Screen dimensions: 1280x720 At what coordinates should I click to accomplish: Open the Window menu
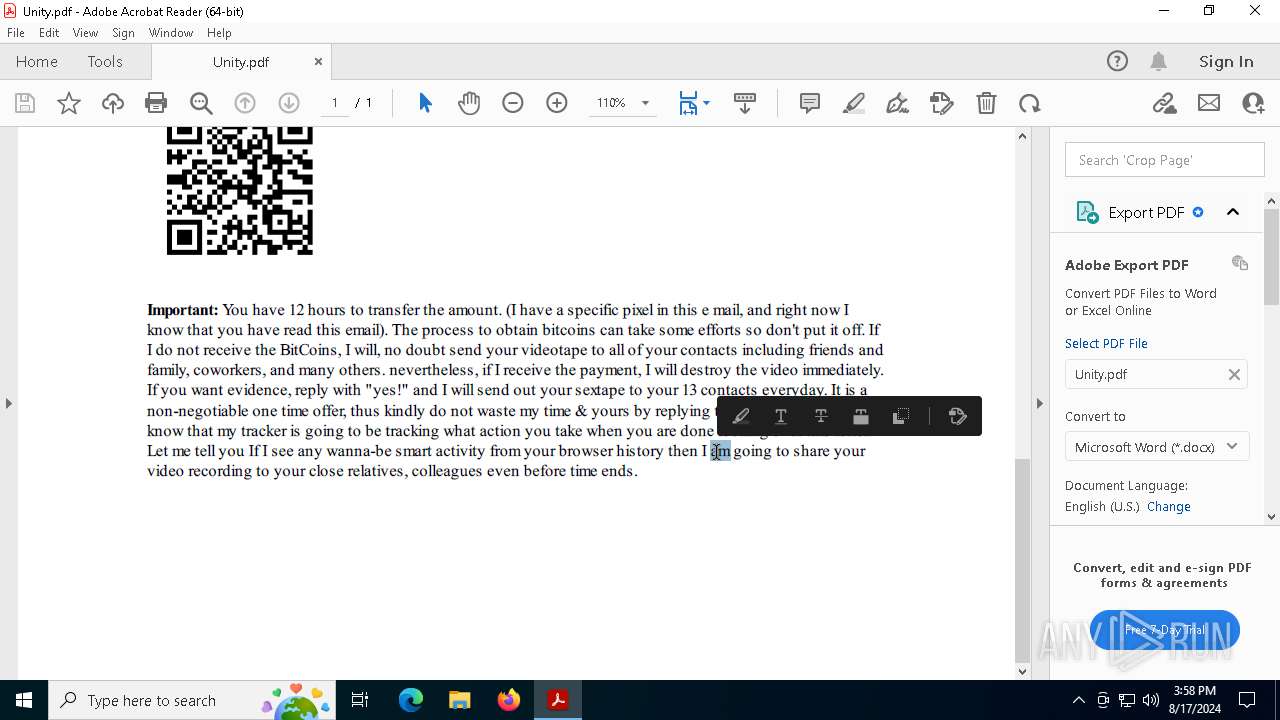171,33
